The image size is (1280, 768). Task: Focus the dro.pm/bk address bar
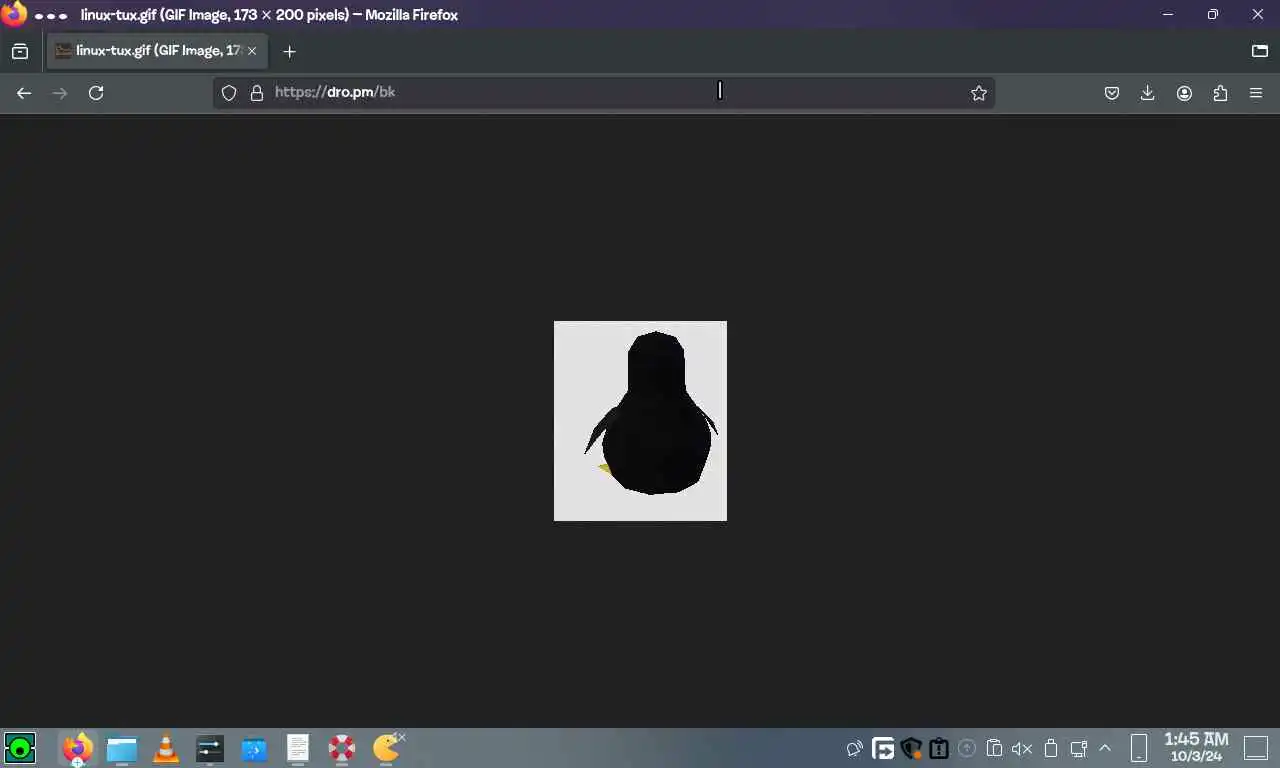(x=604, y=93)
